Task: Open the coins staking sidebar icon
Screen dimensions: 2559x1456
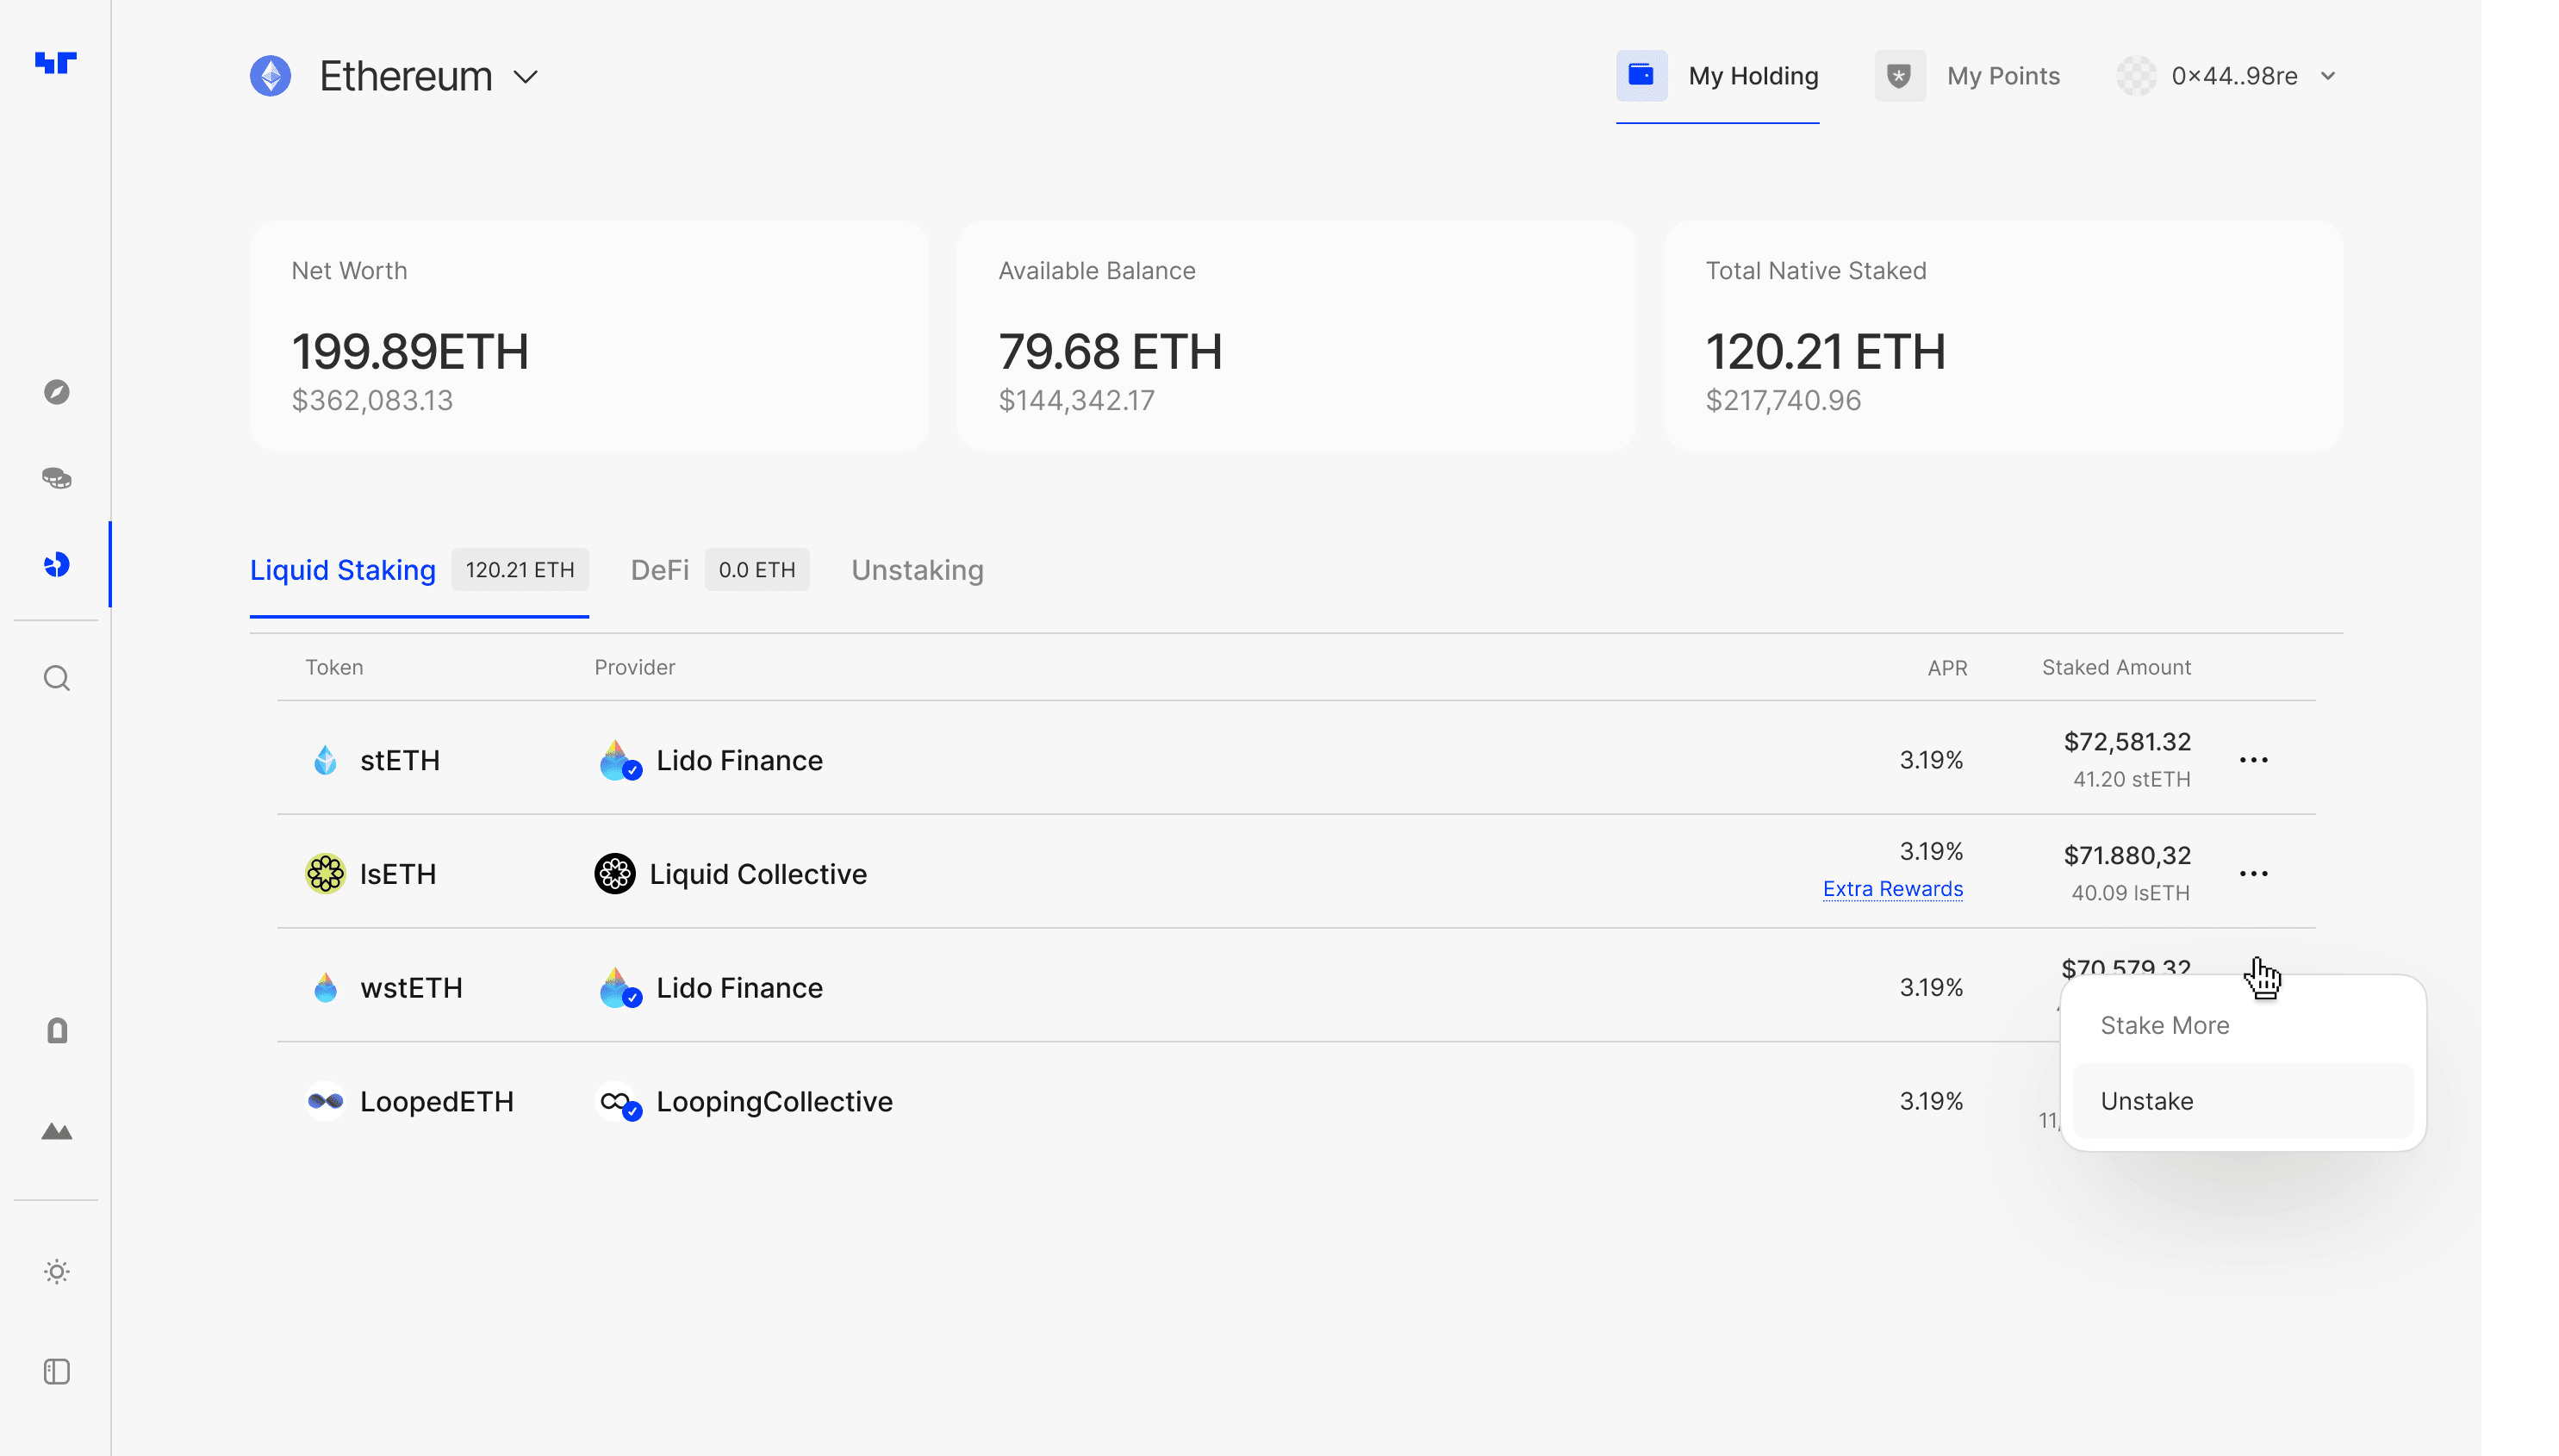Action: coord(57,478)
